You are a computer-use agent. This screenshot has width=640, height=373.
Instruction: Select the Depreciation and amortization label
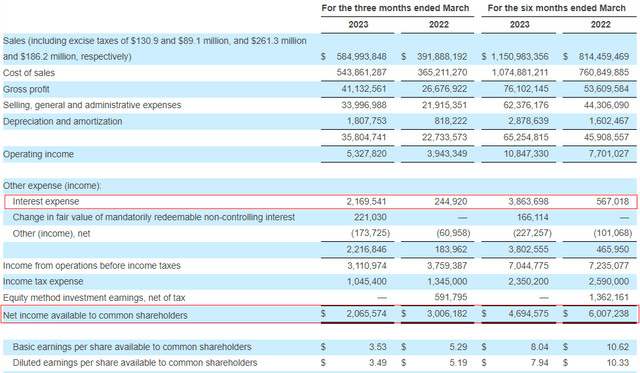pyautogui.click(x=62, y=122)
